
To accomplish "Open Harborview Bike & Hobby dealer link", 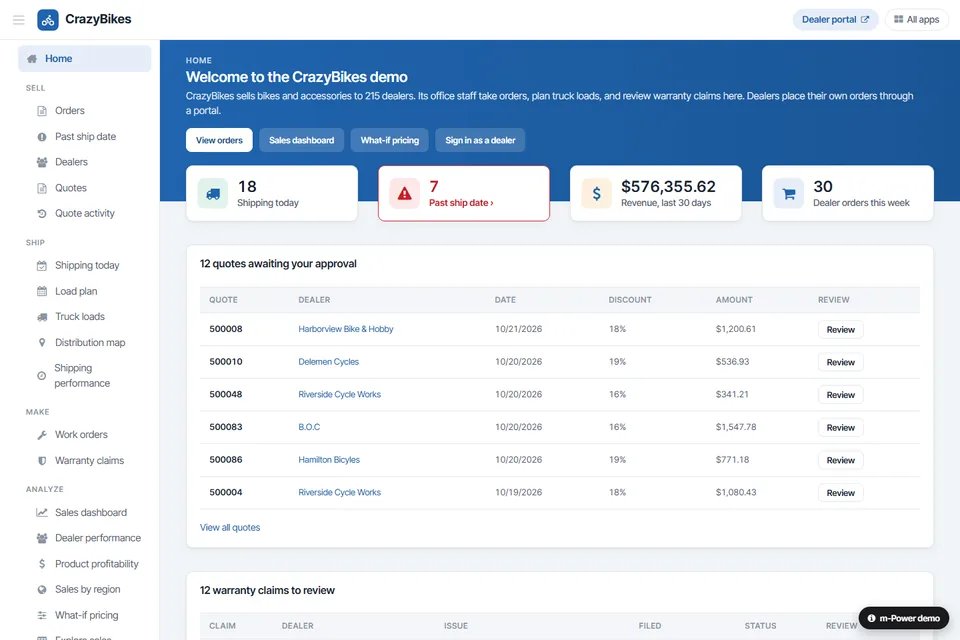I will (x=346, y=329).
